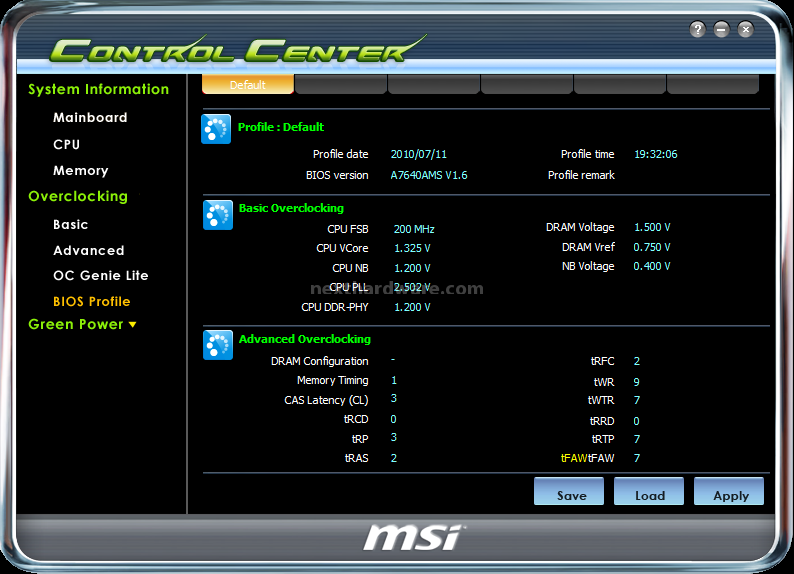Select BIOS Profile in sidebar
Screen dimensions: 794x574
[92, 302]
